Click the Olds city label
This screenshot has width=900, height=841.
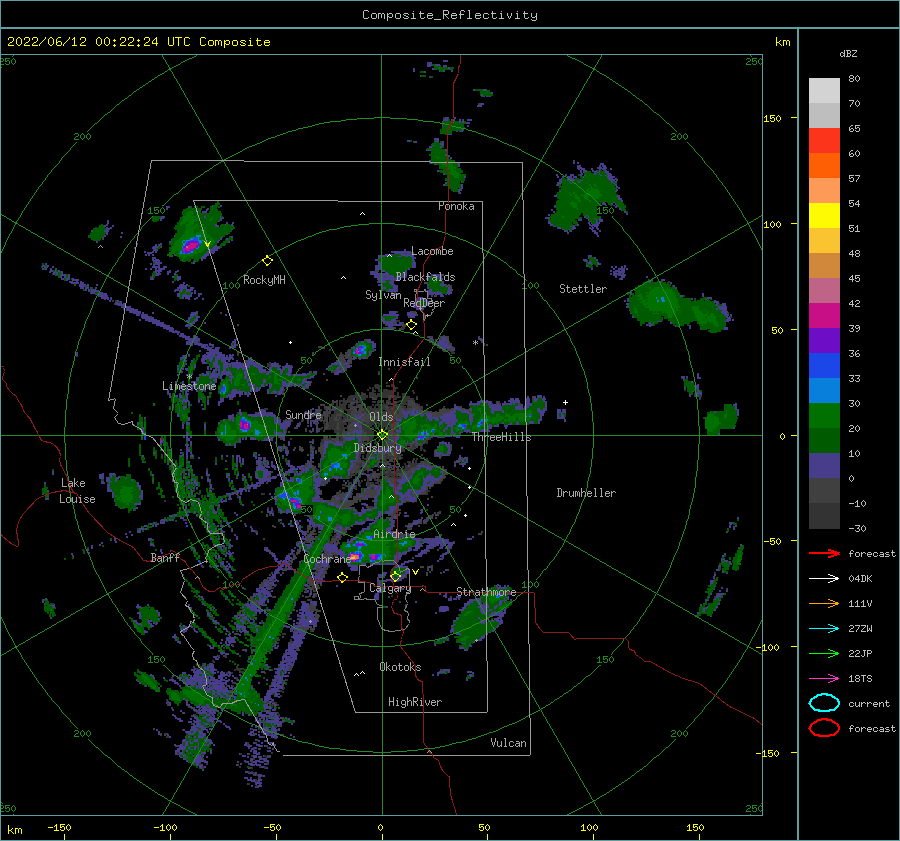click(381, 417)
